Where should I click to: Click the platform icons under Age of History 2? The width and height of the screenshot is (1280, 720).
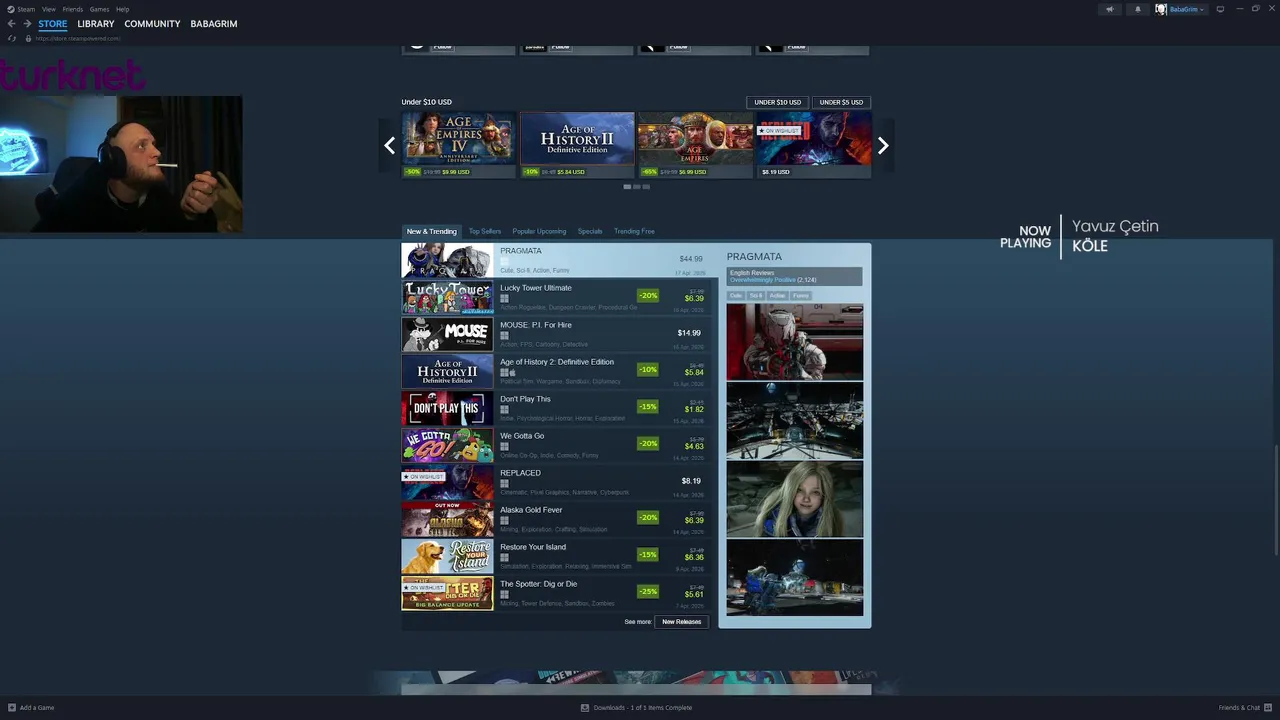(508, 372)
